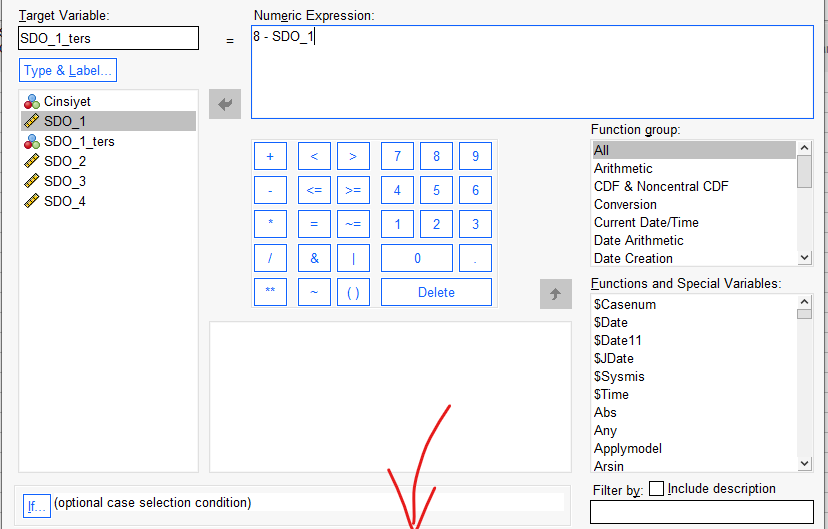Image resolution: width=828 pixels, height=529 pixels.
Task: Select $Sysmis special variable
Action: point(694,376)
